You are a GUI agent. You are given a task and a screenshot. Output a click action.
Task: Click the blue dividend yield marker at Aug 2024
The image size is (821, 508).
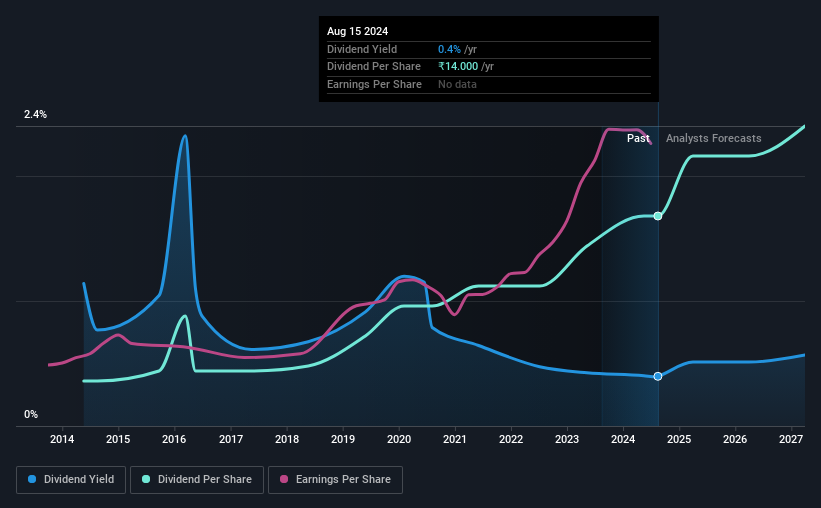[x=658, y=376]
